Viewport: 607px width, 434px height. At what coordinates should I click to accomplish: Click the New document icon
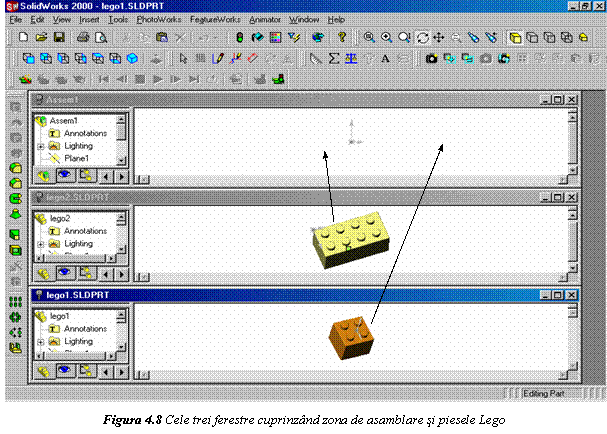click(25, 37)
